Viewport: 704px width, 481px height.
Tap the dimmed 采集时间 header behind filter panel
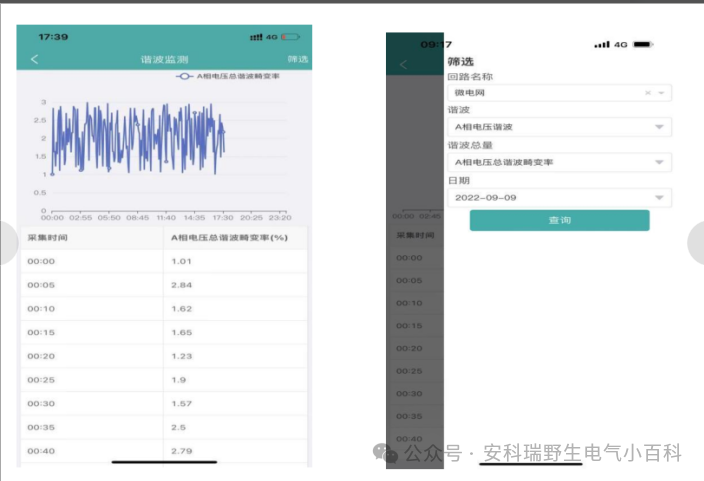point(415,235)
